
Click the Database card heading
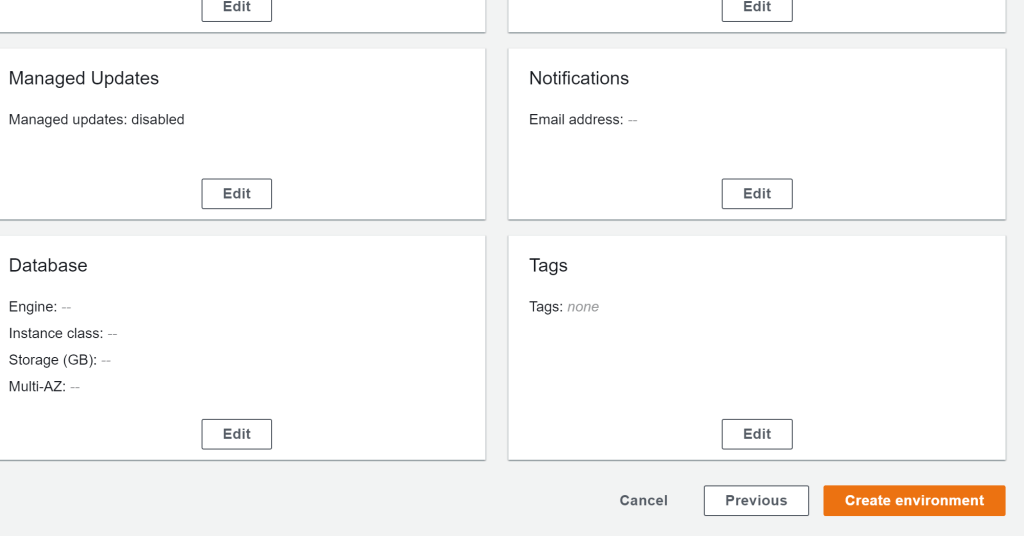(x=48, y=265)
